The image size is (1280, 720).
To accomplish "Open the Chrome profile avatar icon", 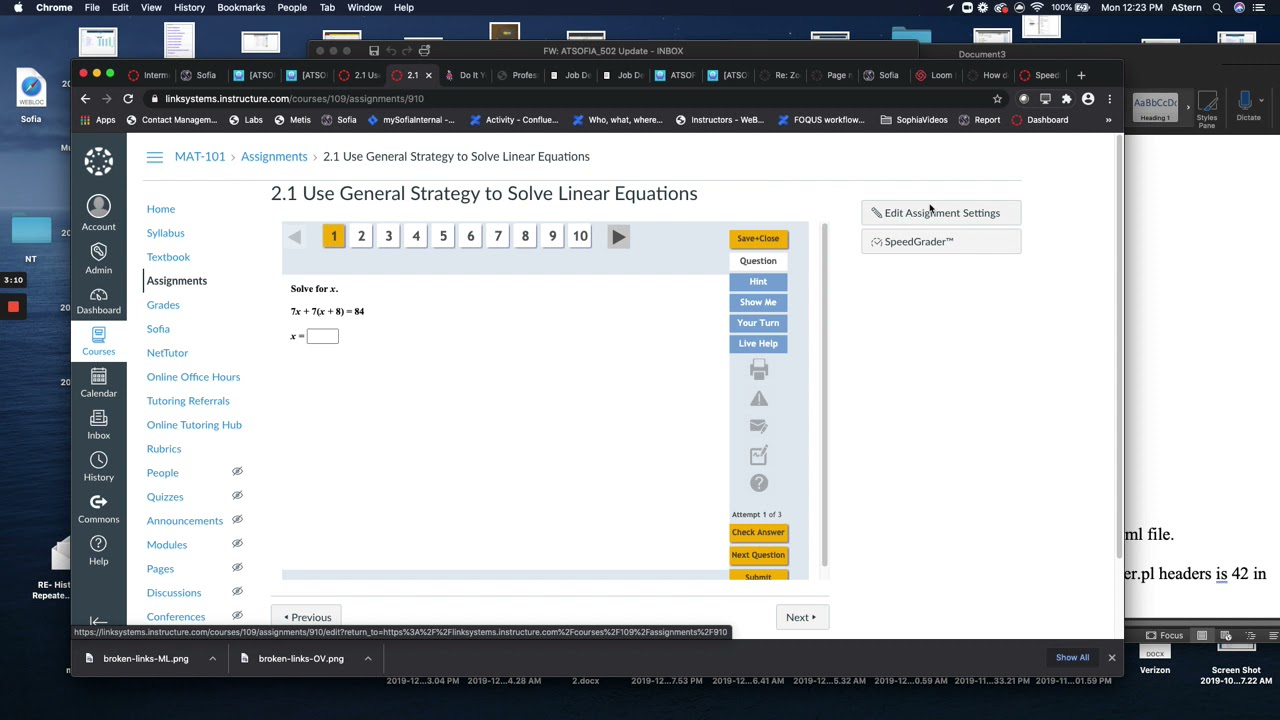I will [x=1088, y=99].
